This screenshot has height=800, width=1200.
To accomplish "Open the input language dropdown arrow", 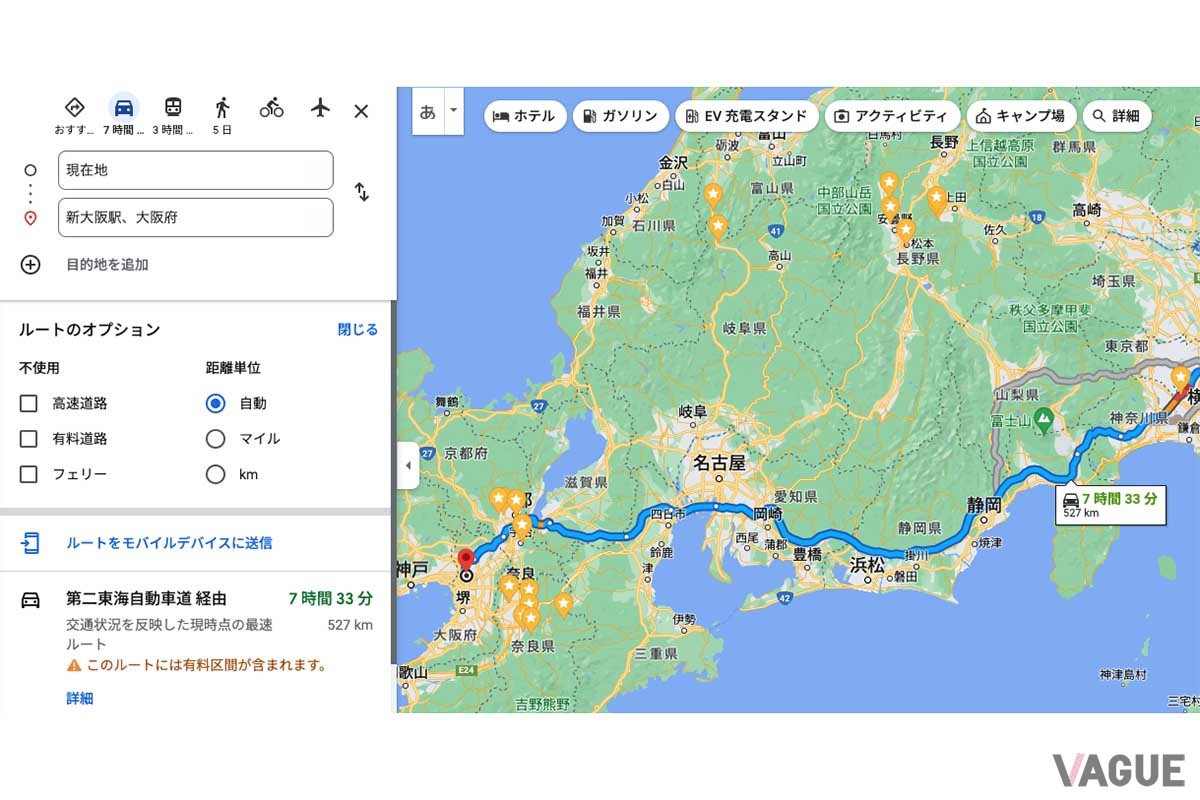I will [x=452, y=112].
